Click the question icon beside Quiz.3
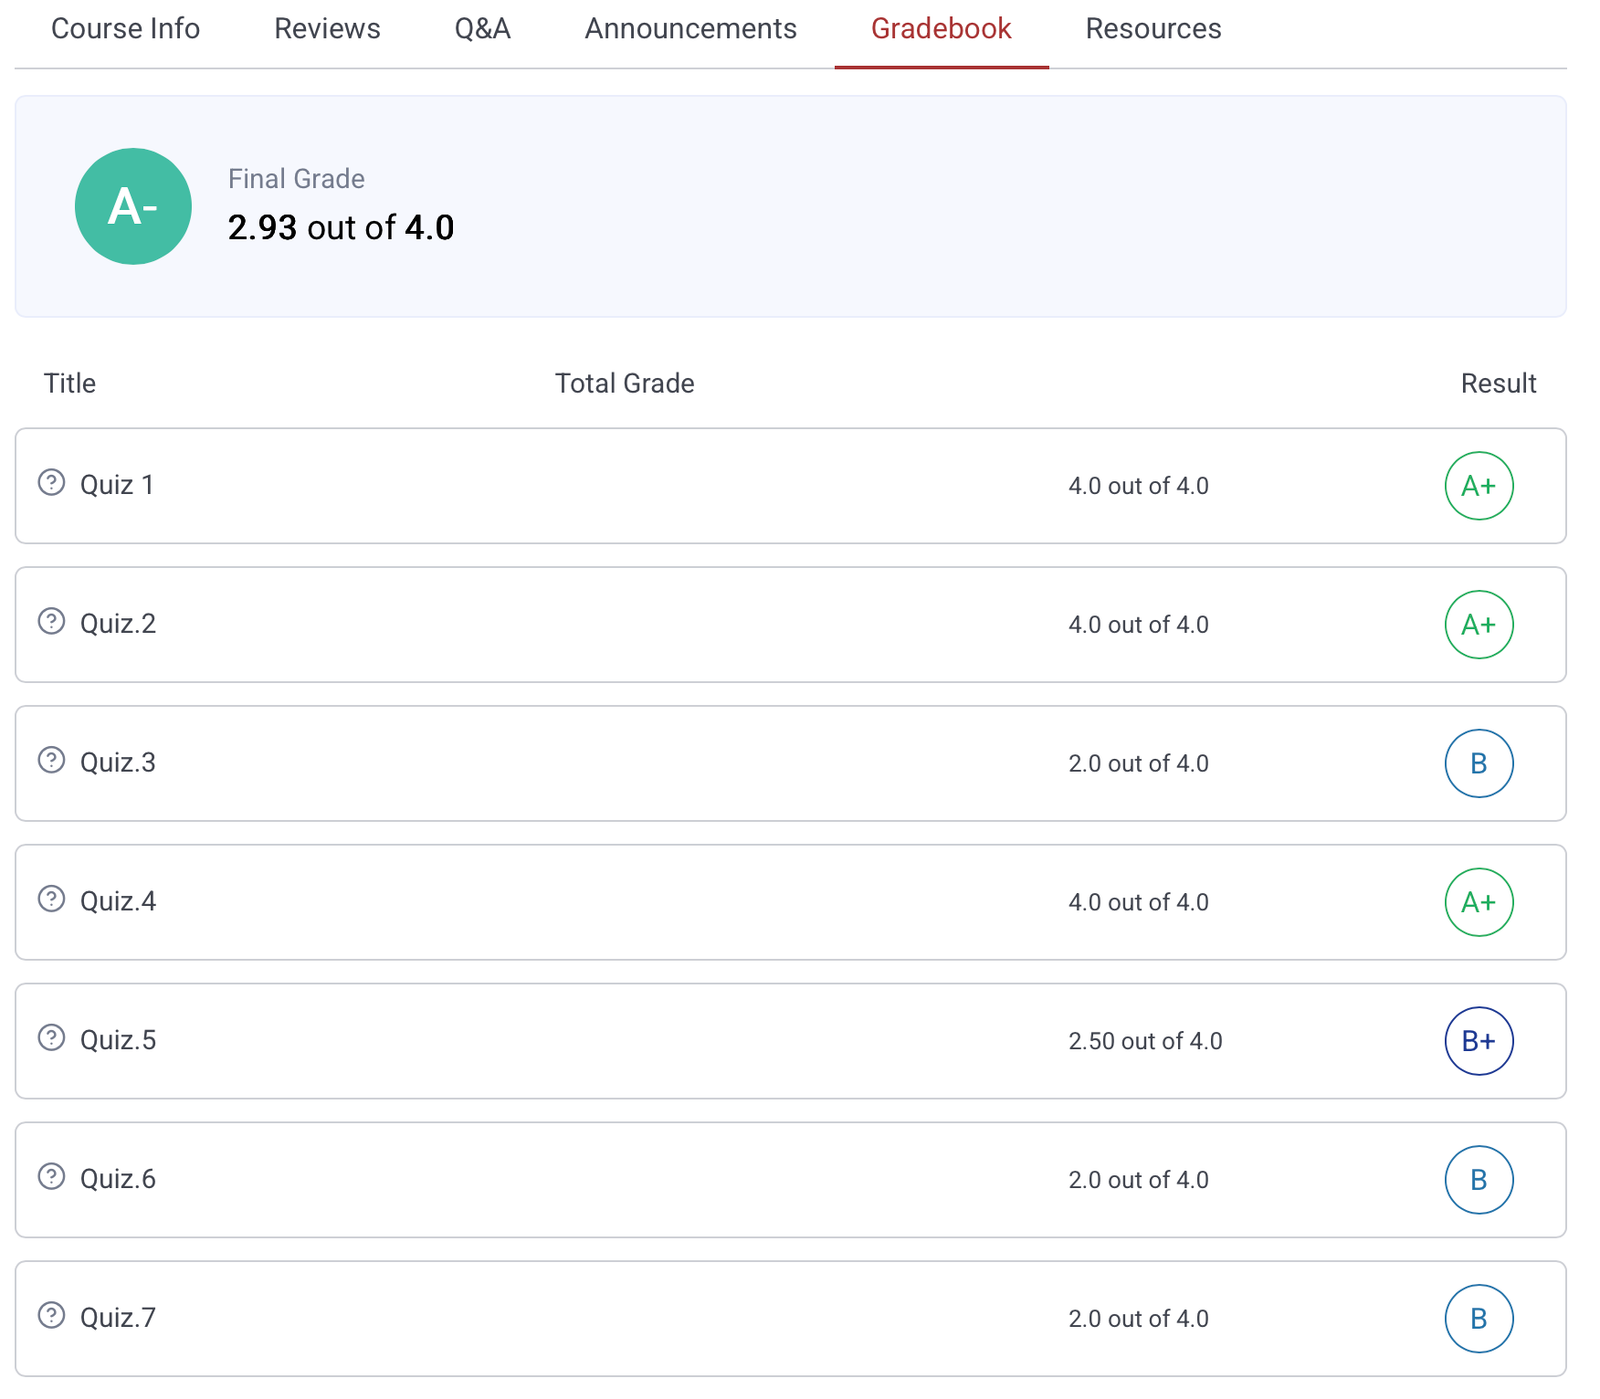This screenshot has height=1399, width=1600. pyautogui.click(x=51, y=761)
